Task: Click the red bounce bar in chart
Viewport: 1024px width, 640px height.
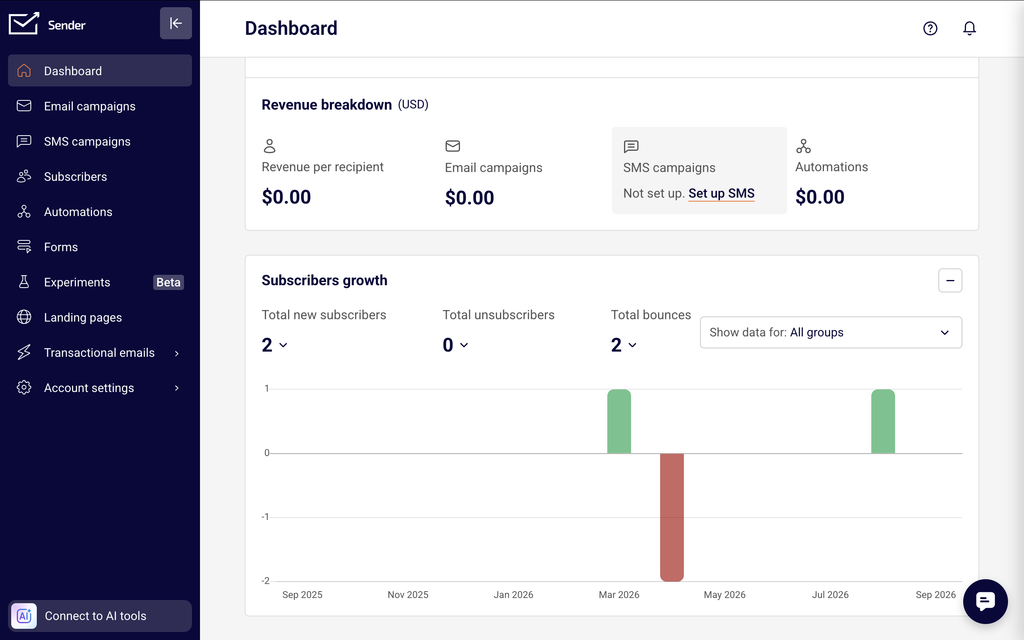Action: tap(672, 517)
